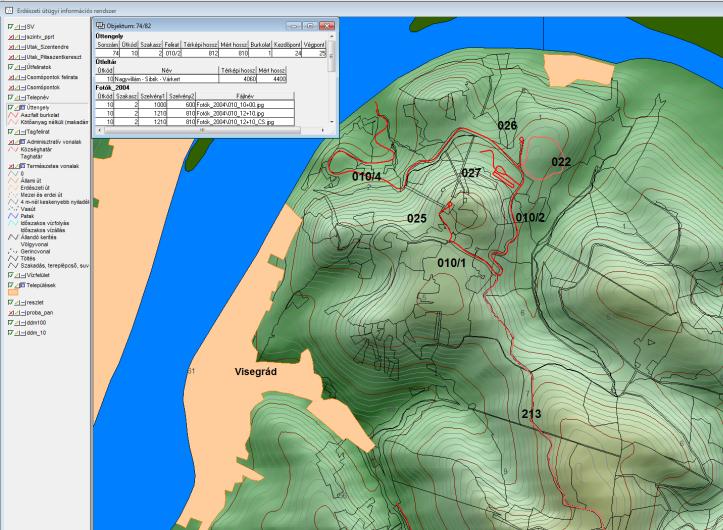This screenshot has width=723, height=530.
Task: Expand legend of SV layer
Action: click(23, 27)
